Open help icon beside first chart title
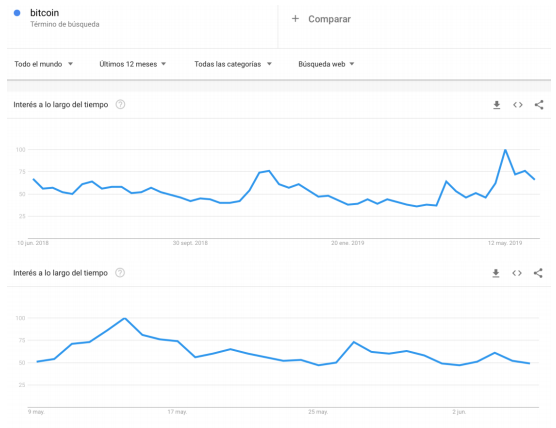The height and width of the screenshot is (428, 556). coord(121,105)
